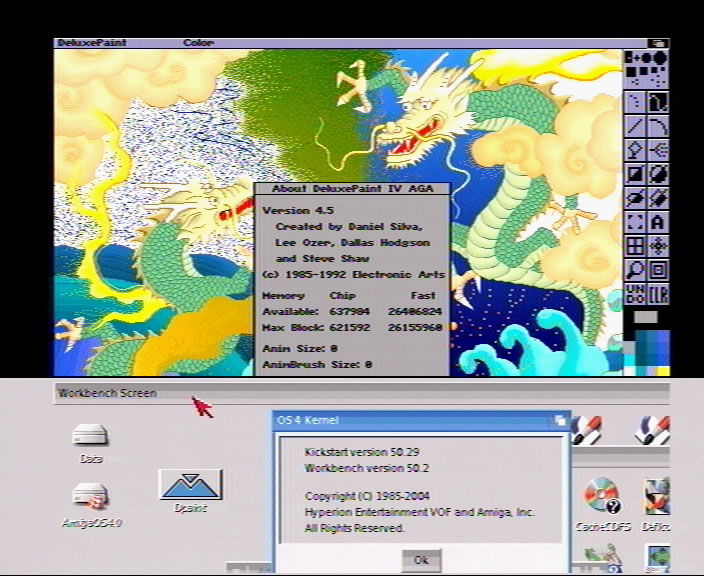Click the Anim Size: 0 line
The image size is (704, 576).
pos(300,348)
